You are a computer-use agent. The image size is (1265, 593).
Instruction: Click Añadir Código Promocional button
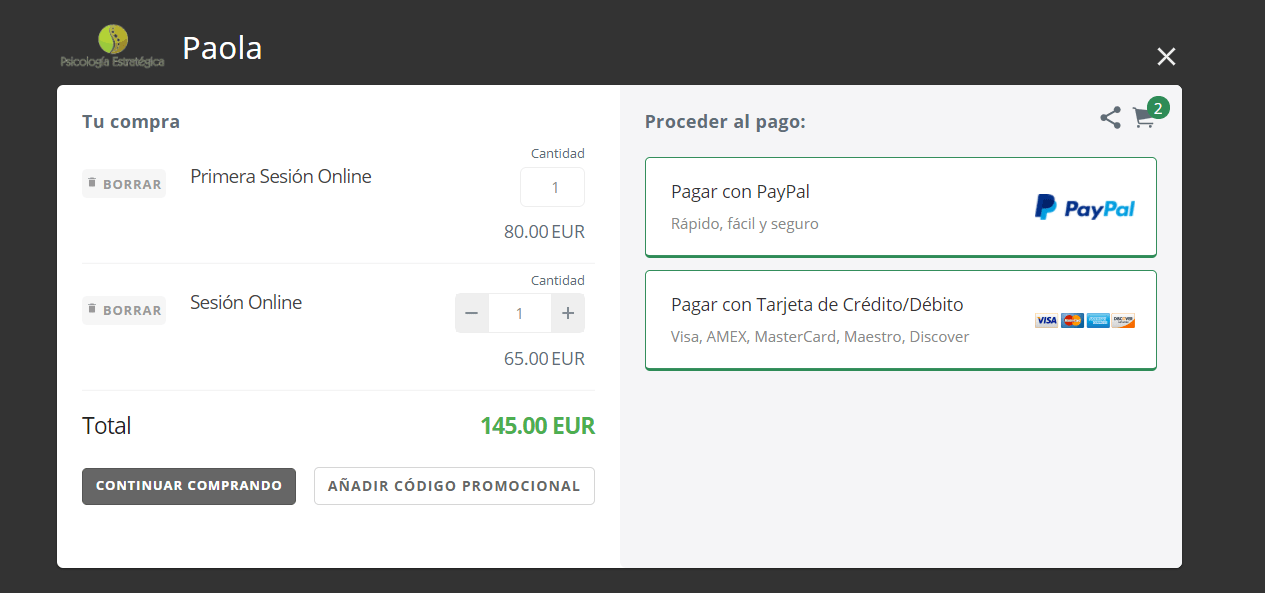[x=454, y=486]
